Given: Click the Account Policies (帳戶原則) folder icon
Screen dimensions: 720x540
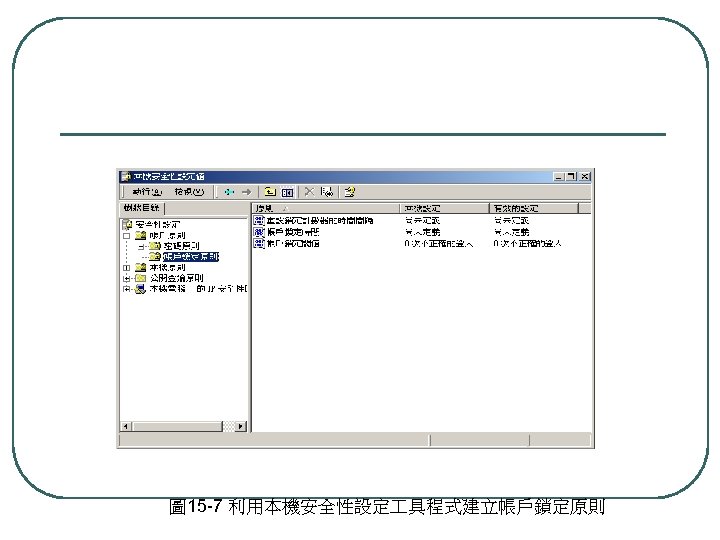Looking at the screenshot, I should point(141,236).
